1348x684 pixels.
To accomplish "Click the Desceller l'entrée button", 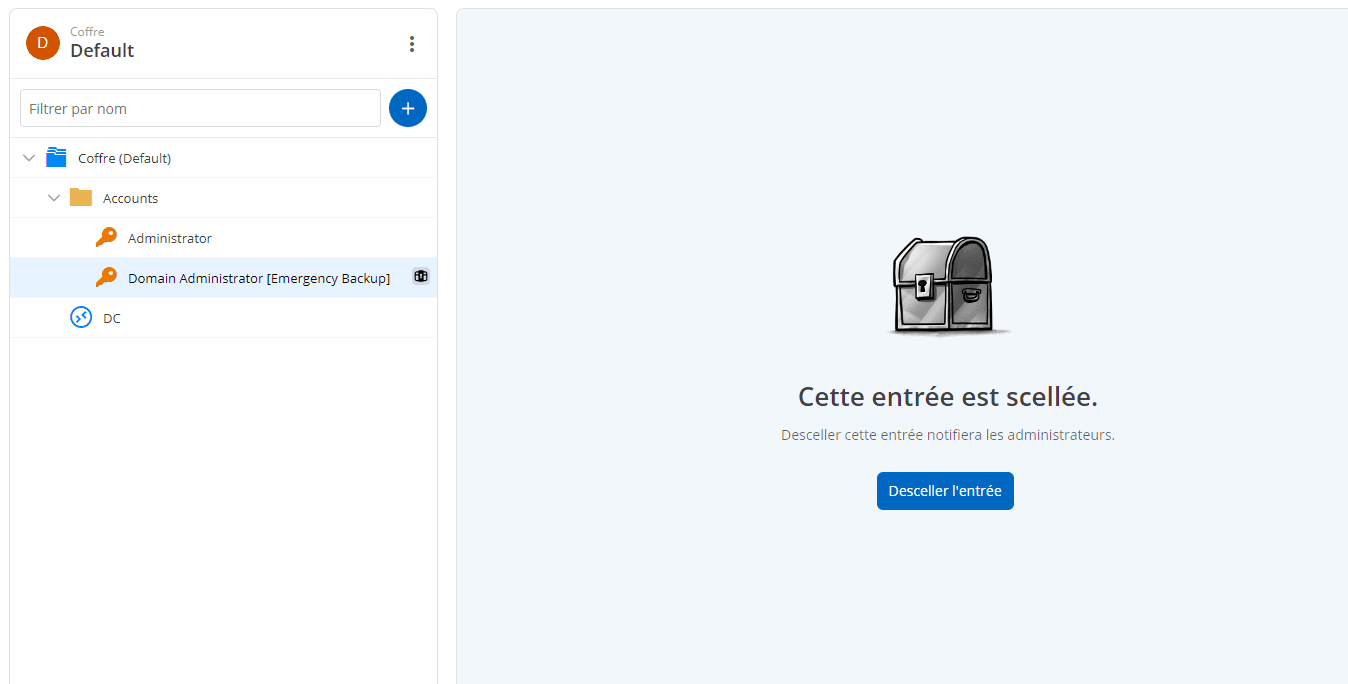I will (945, 490).
